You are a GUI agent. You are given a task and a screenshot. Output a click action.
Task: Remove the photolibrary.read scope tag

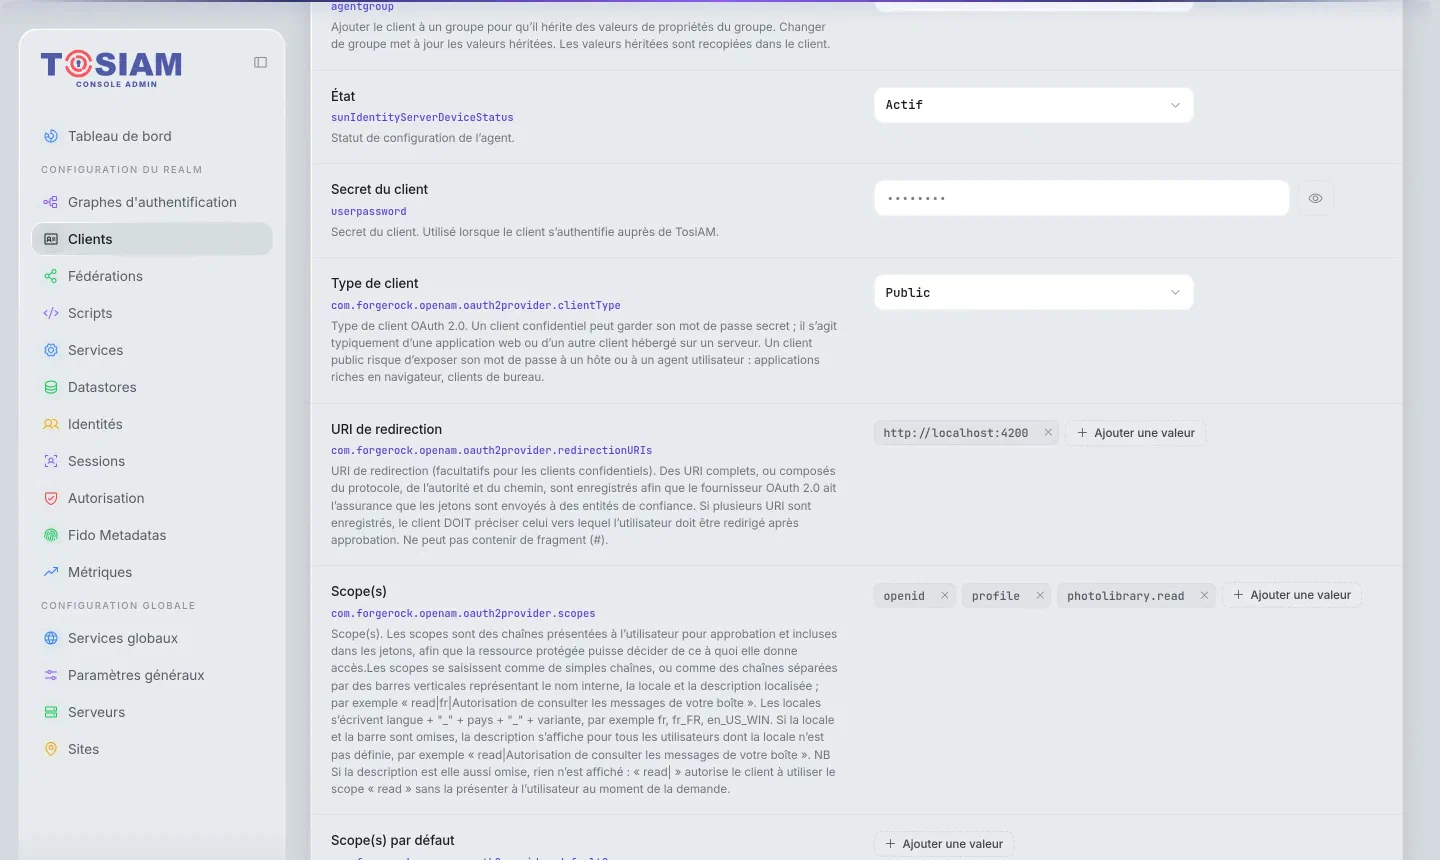(1204, 596)
